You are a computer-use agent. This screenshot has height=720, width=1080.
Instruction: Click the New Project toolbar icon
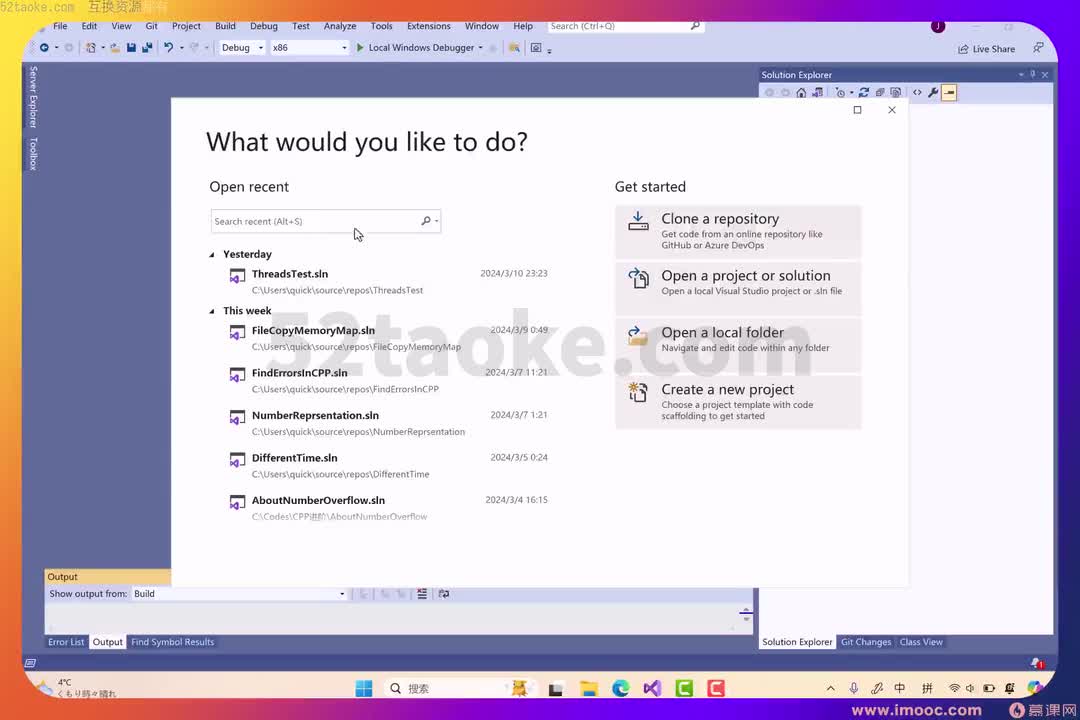pyautogui.click(x=90, y=48)
